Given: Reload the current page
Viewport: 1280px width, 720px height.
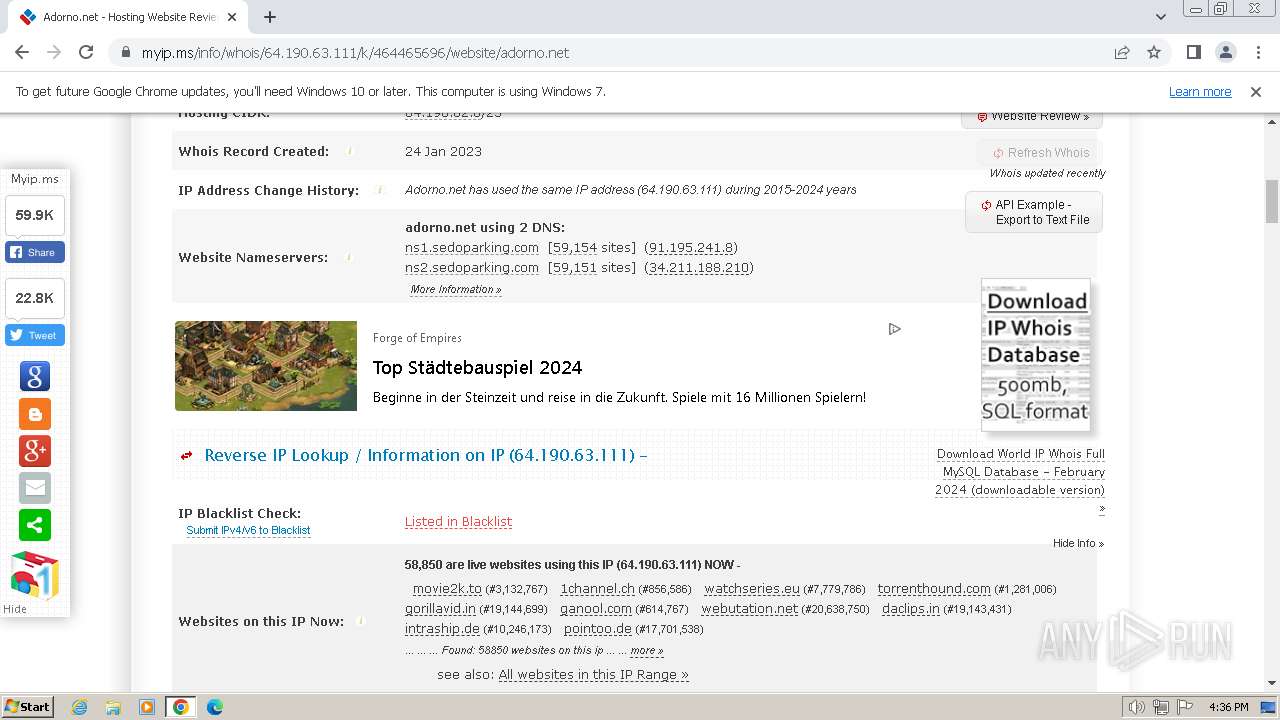Looking at the screenshot, I should click(x=86, y=52).
